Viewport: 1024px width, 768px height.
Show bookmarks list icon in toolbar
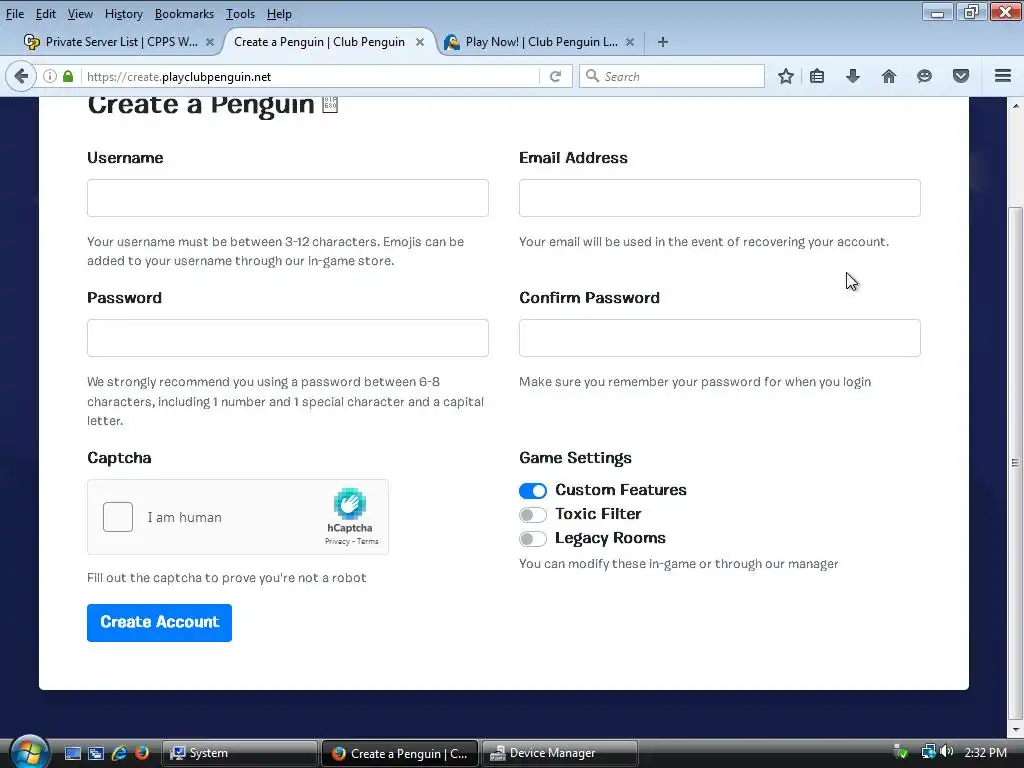[817, 76]
